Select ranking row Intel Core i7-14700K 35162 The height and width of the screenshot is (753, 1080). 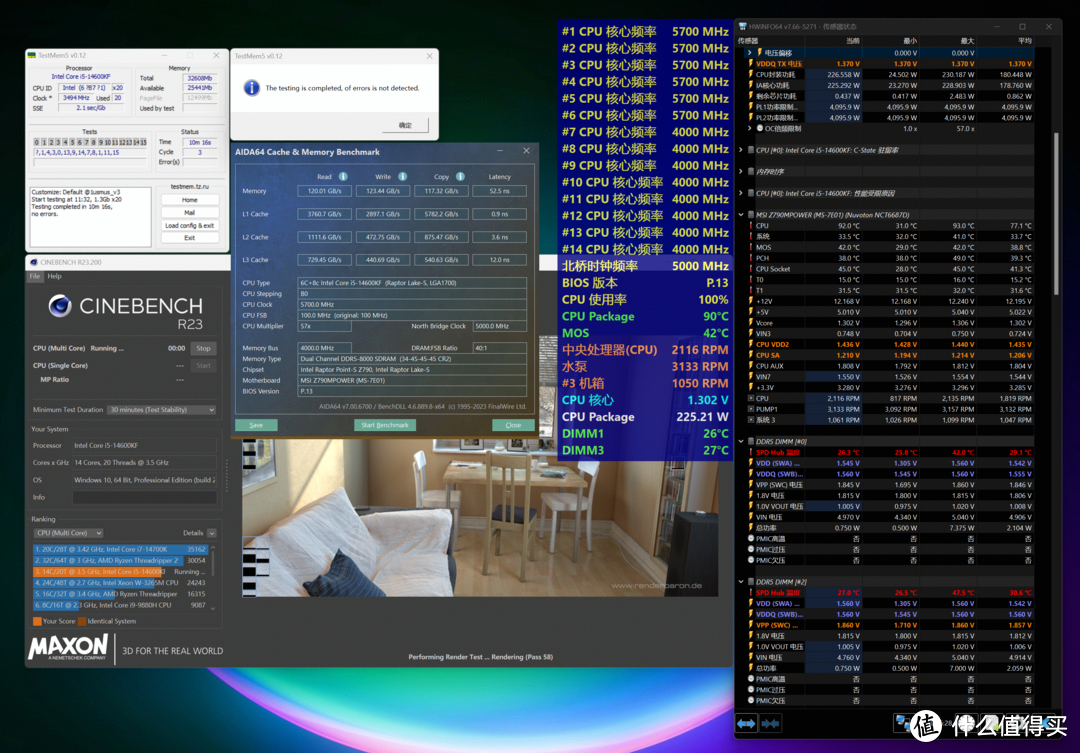click(121, 549)
